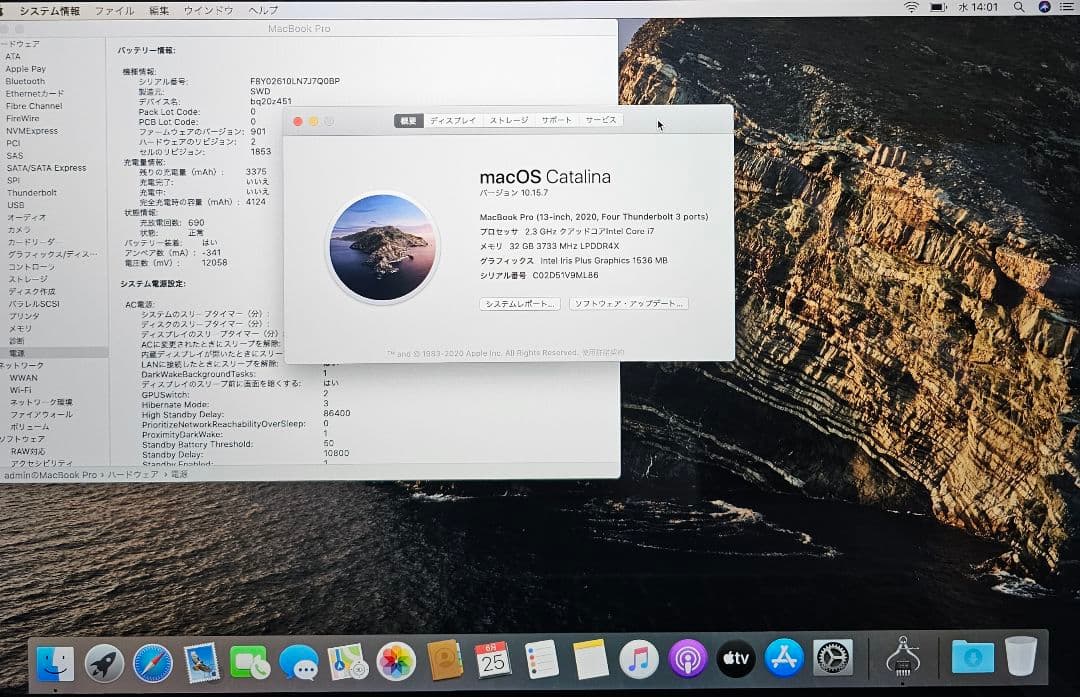Open System Preferences from the Dock
Viewport: 1080px width, 697px height.
point(831,658)
